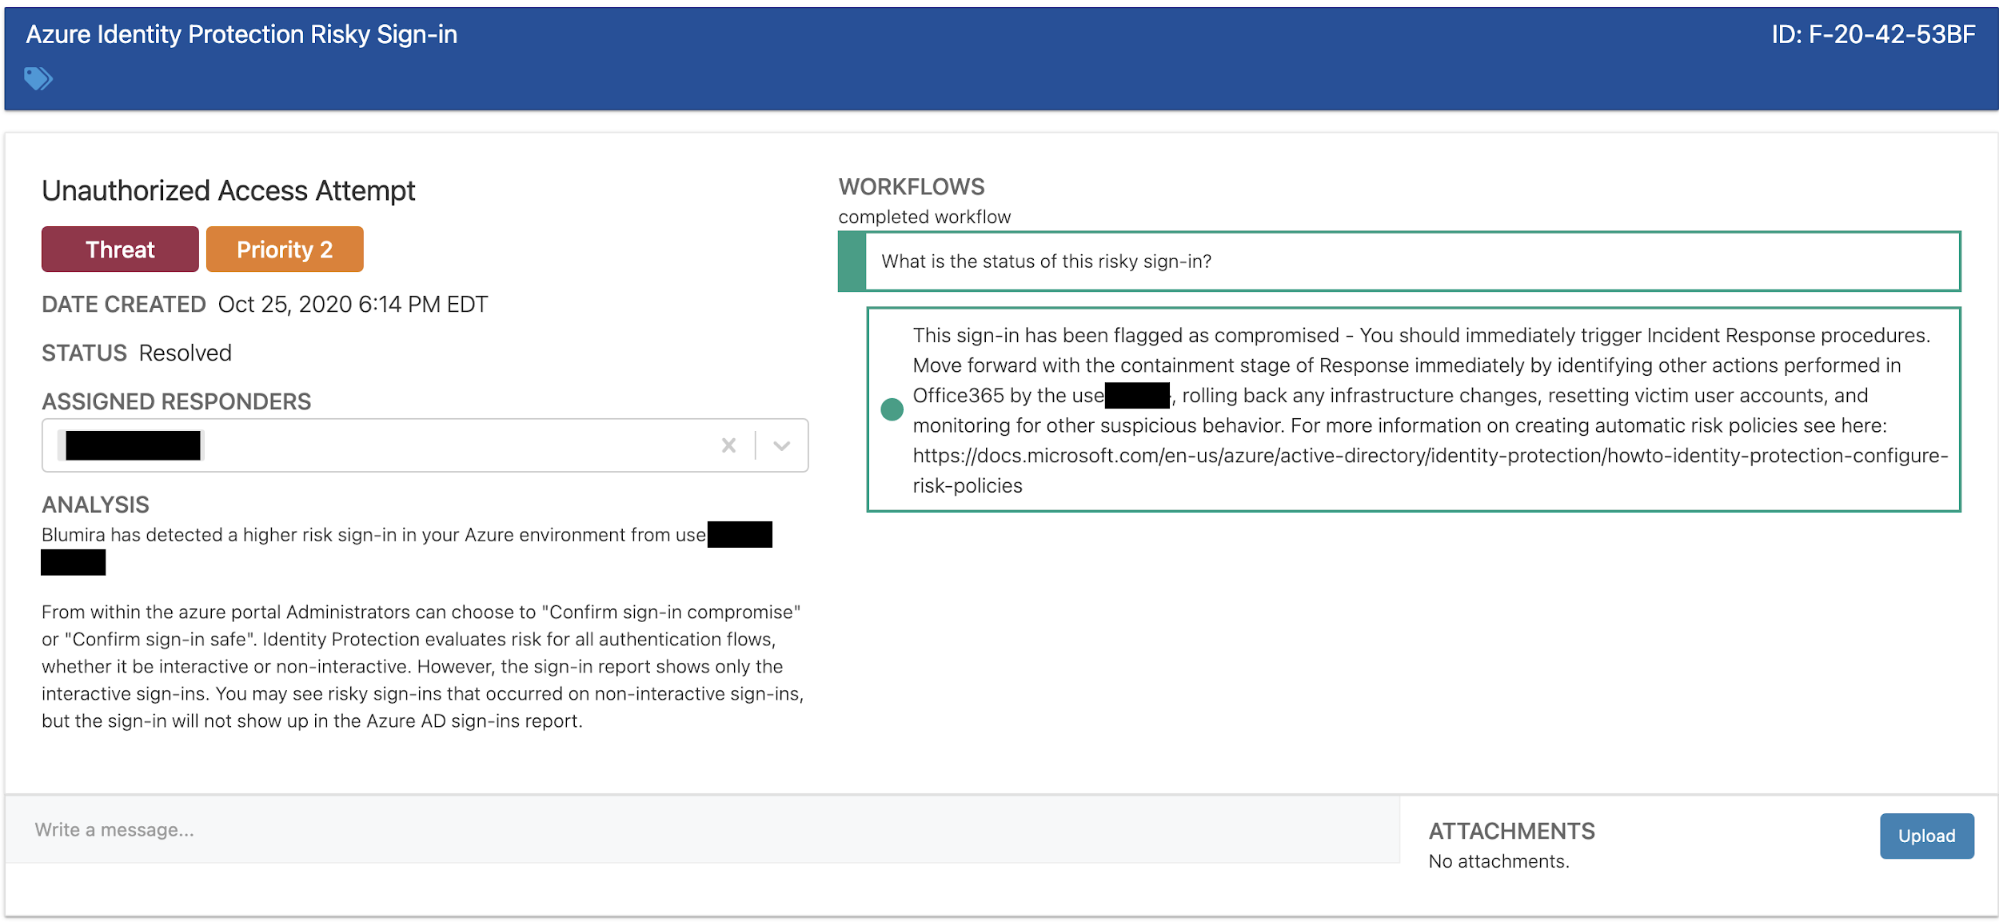The height and width of the screenshot is (924, 1999).
Task: Focus the Write a message field
Action: (x=702, y=830)
